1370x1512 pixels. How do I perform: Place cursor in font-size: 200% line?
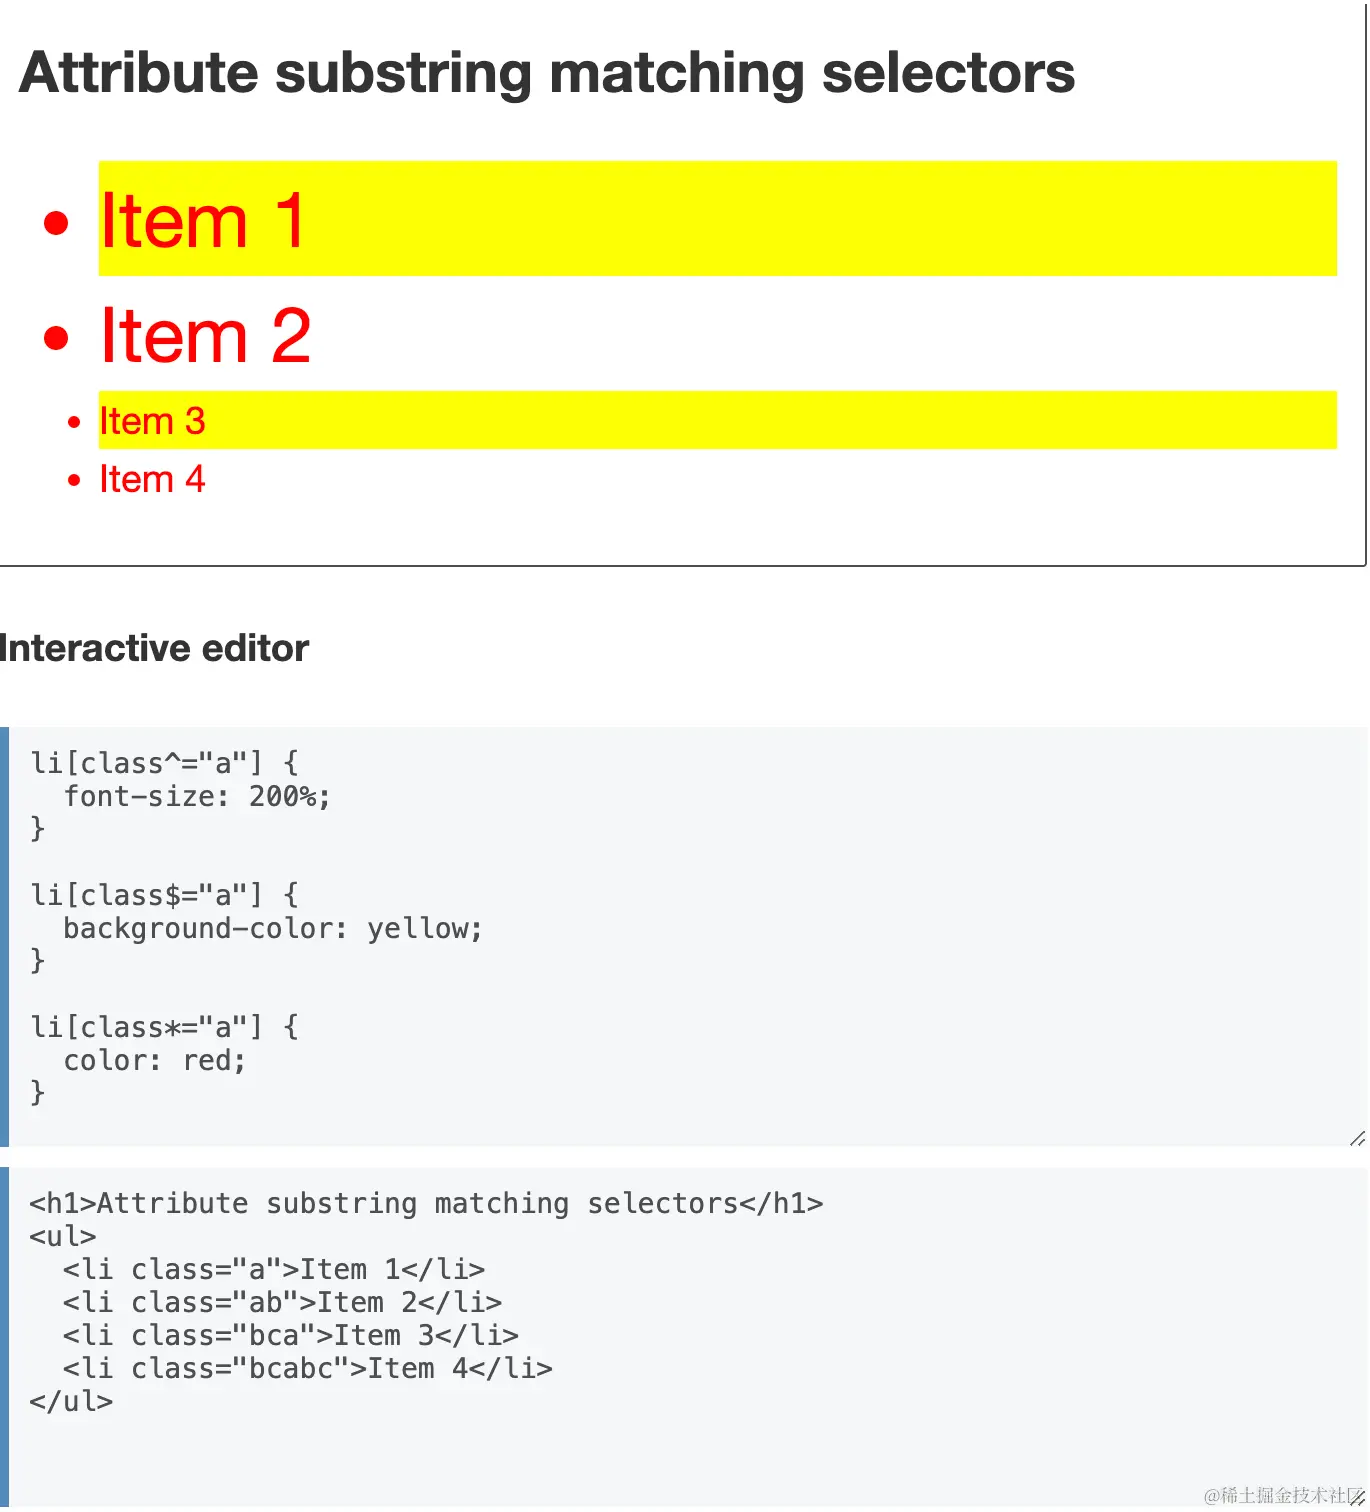point(197,796)
